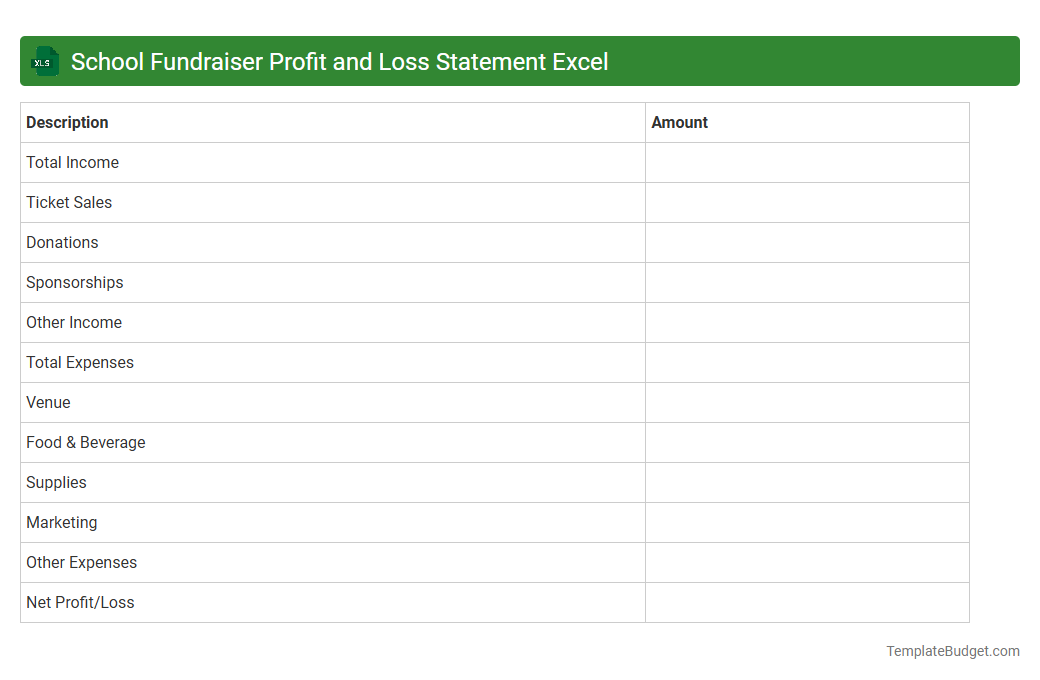
Task: Select the Sponsorships line item
Action: point(74,282)
